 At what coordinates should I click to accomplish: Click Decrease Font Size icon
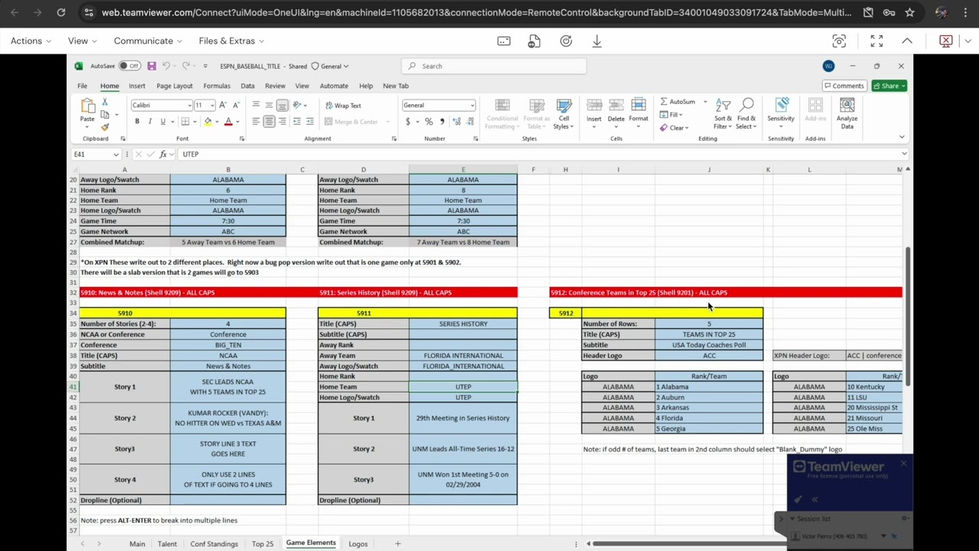236,105
